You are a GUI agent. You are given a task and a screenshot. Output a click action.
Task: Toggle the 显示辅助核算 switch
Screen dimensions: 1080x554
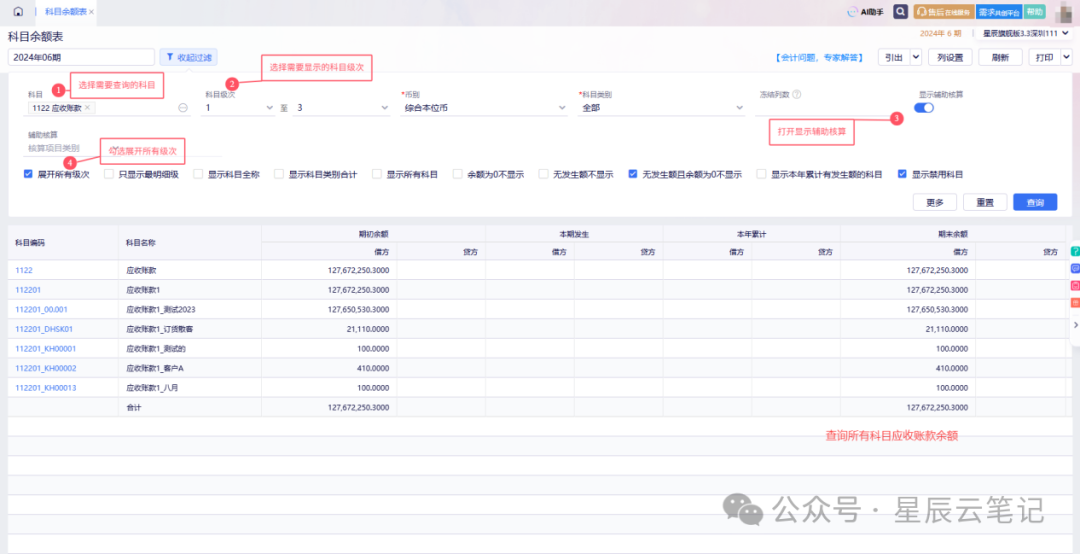coord(924,107)
